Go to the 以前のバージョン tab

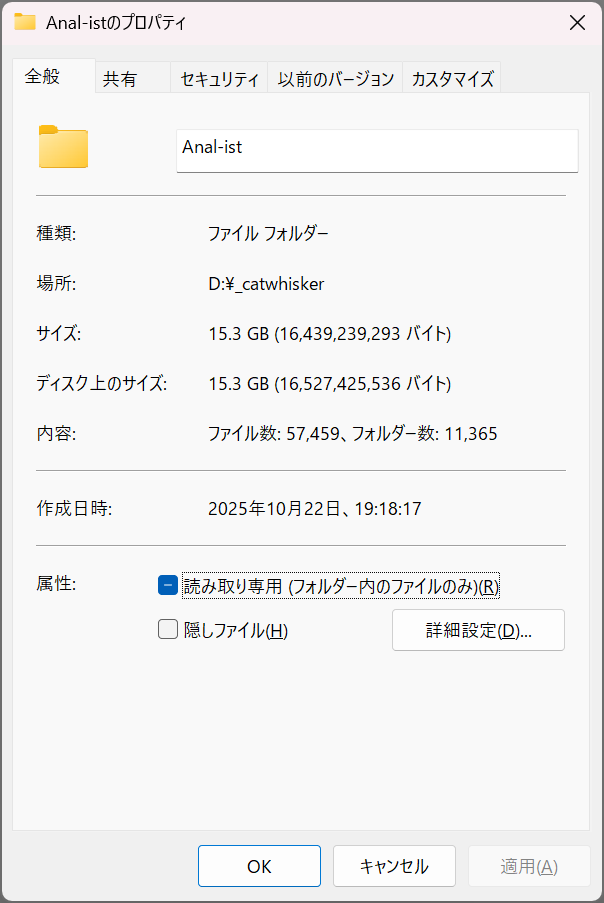[x=335, y=78]
